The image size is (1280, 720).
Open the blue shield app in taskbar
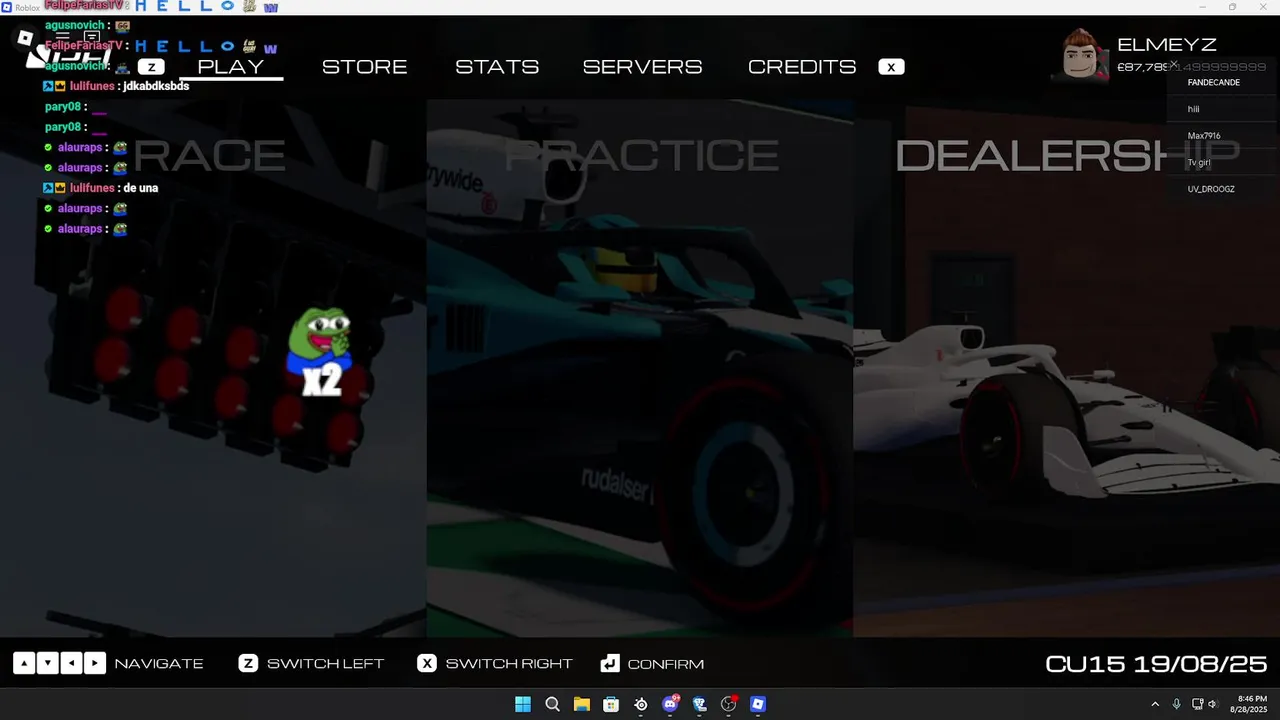coord(699,704)
